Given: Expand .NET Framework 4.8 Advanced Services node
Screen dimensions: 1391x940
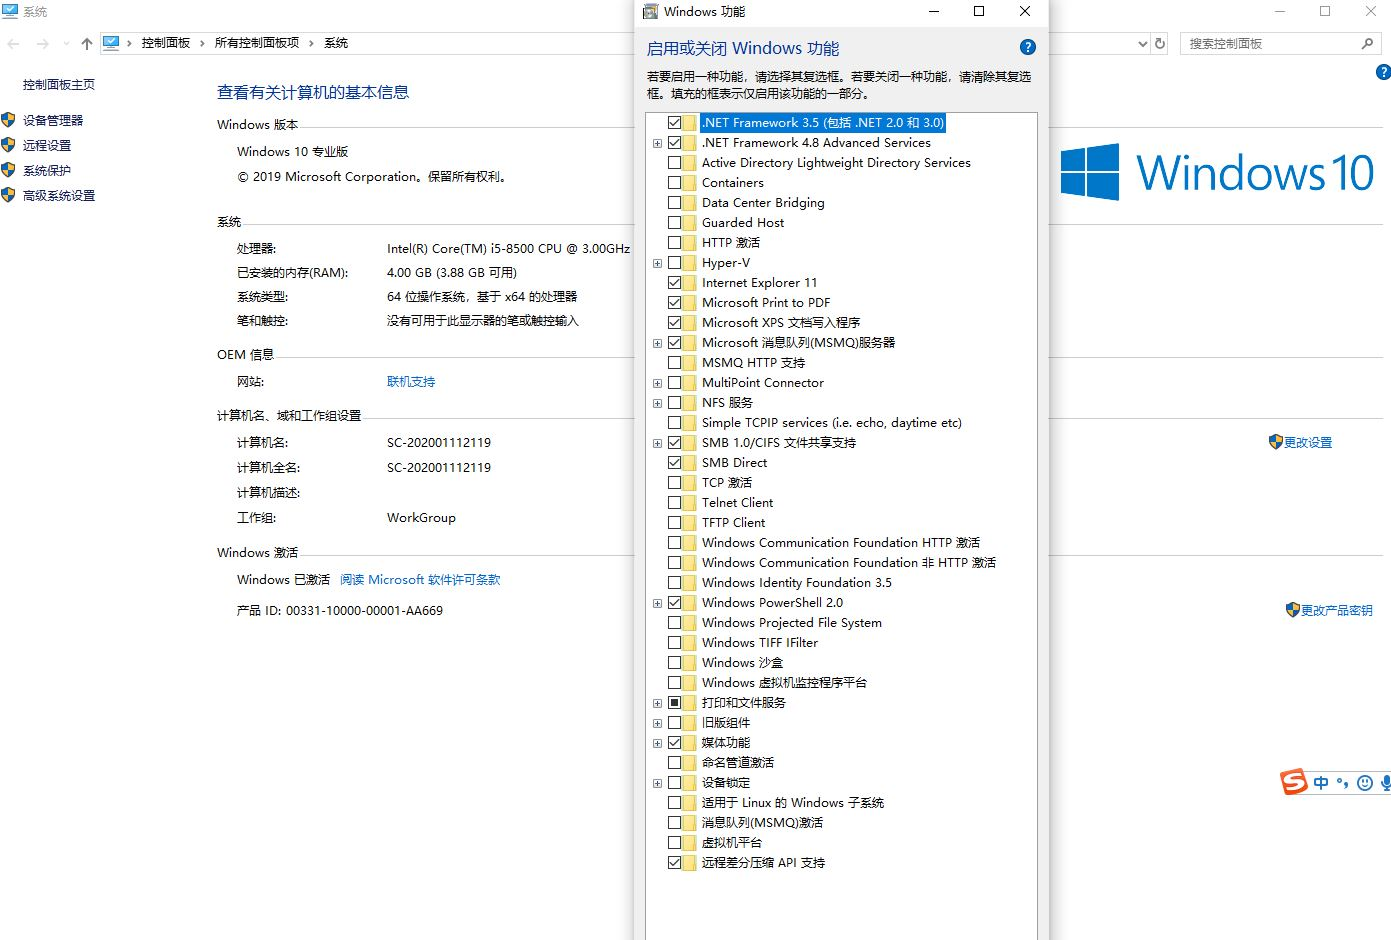Looking at the screenshot, I should click(657, 143).
